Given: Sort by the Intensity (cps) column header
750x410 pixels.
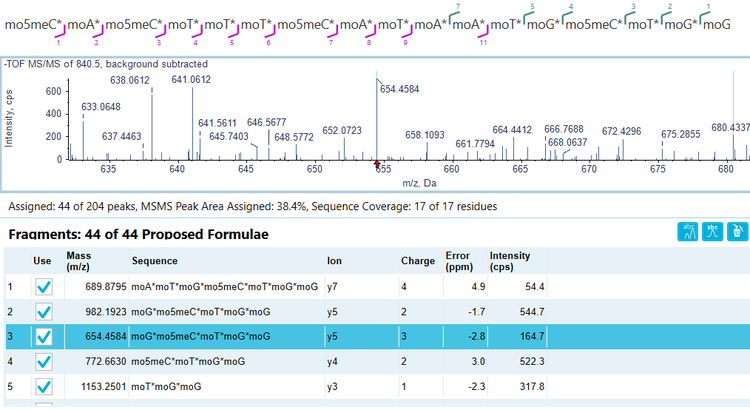Looking at the screenshot, I should click(x=511, y=260).
